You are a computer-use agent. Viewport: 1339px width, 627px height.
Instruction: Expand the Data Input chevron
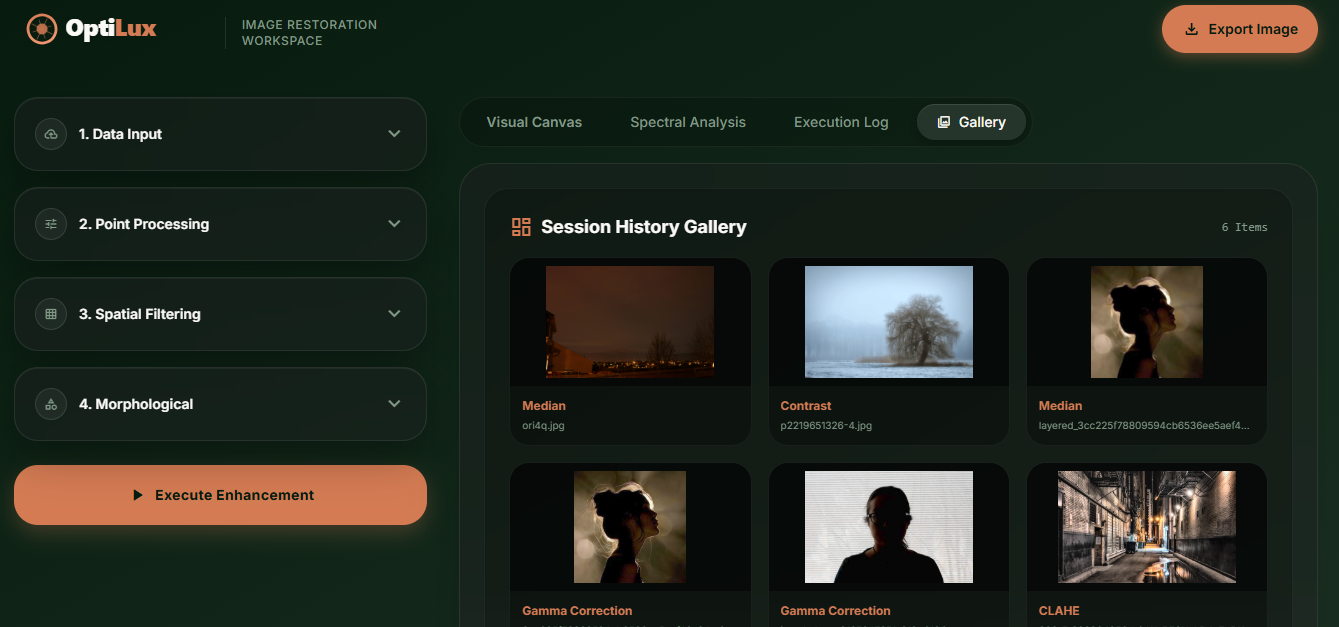(394, 134)
